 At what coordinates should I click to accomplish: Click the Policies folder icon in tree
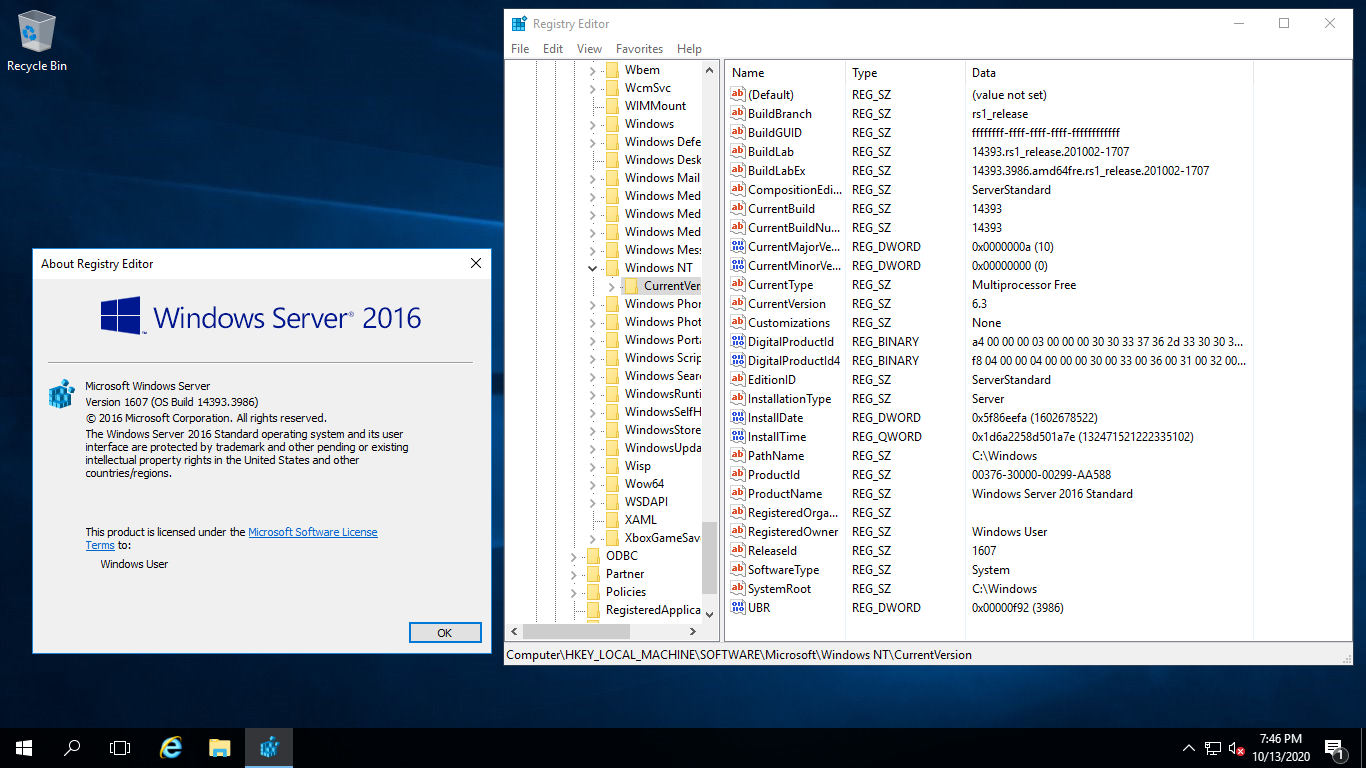pos(592,592)
